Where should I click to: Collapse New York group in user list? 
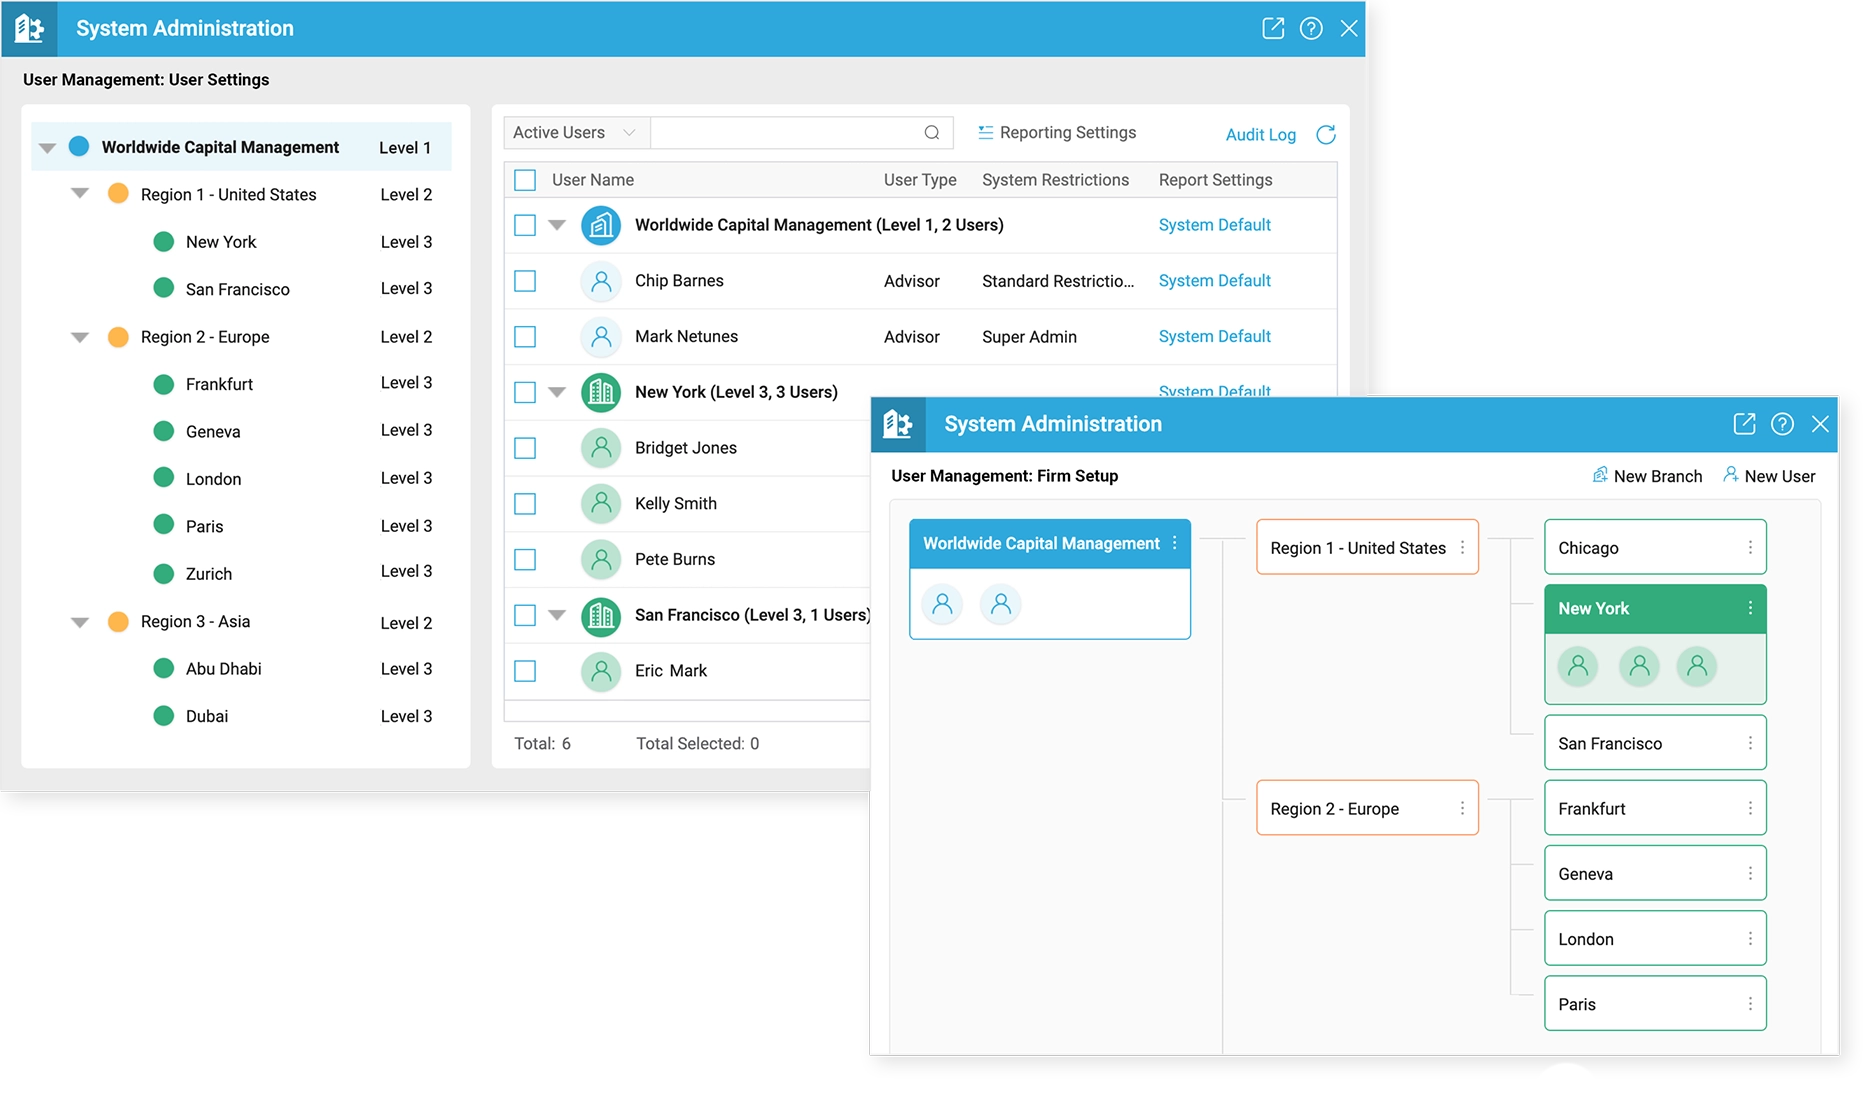point(557,392)
